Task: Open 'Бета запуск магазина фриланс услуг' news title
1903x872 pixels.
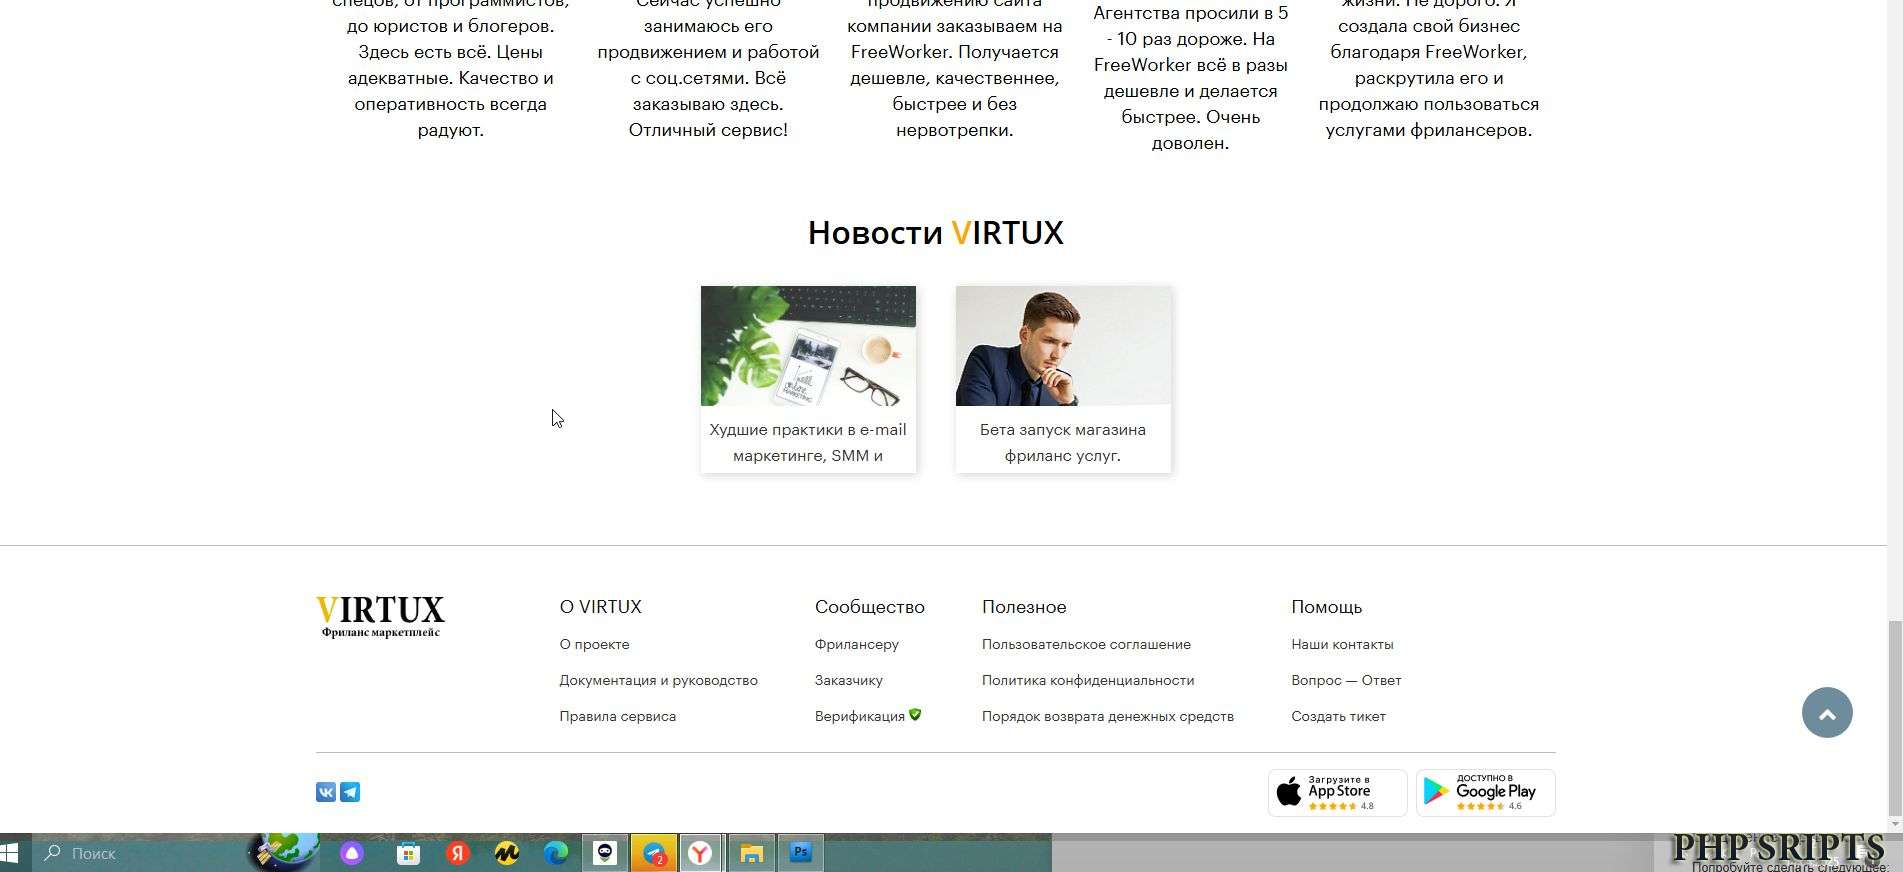Action: pos(1063,442)
